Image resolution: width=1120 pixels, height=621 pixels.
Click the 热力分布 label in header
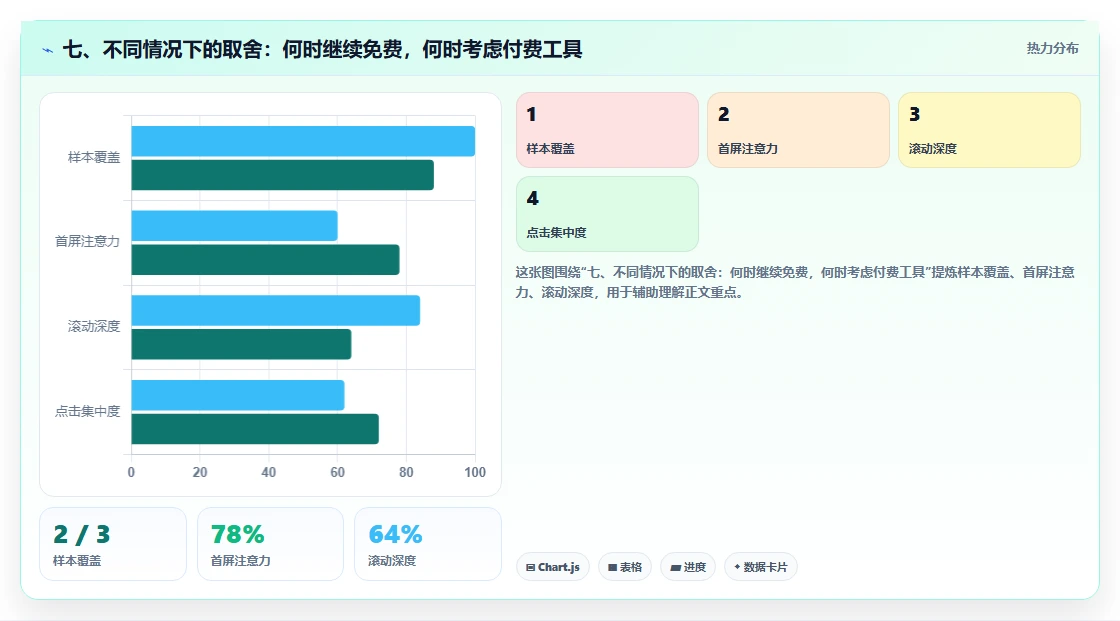1052,48
